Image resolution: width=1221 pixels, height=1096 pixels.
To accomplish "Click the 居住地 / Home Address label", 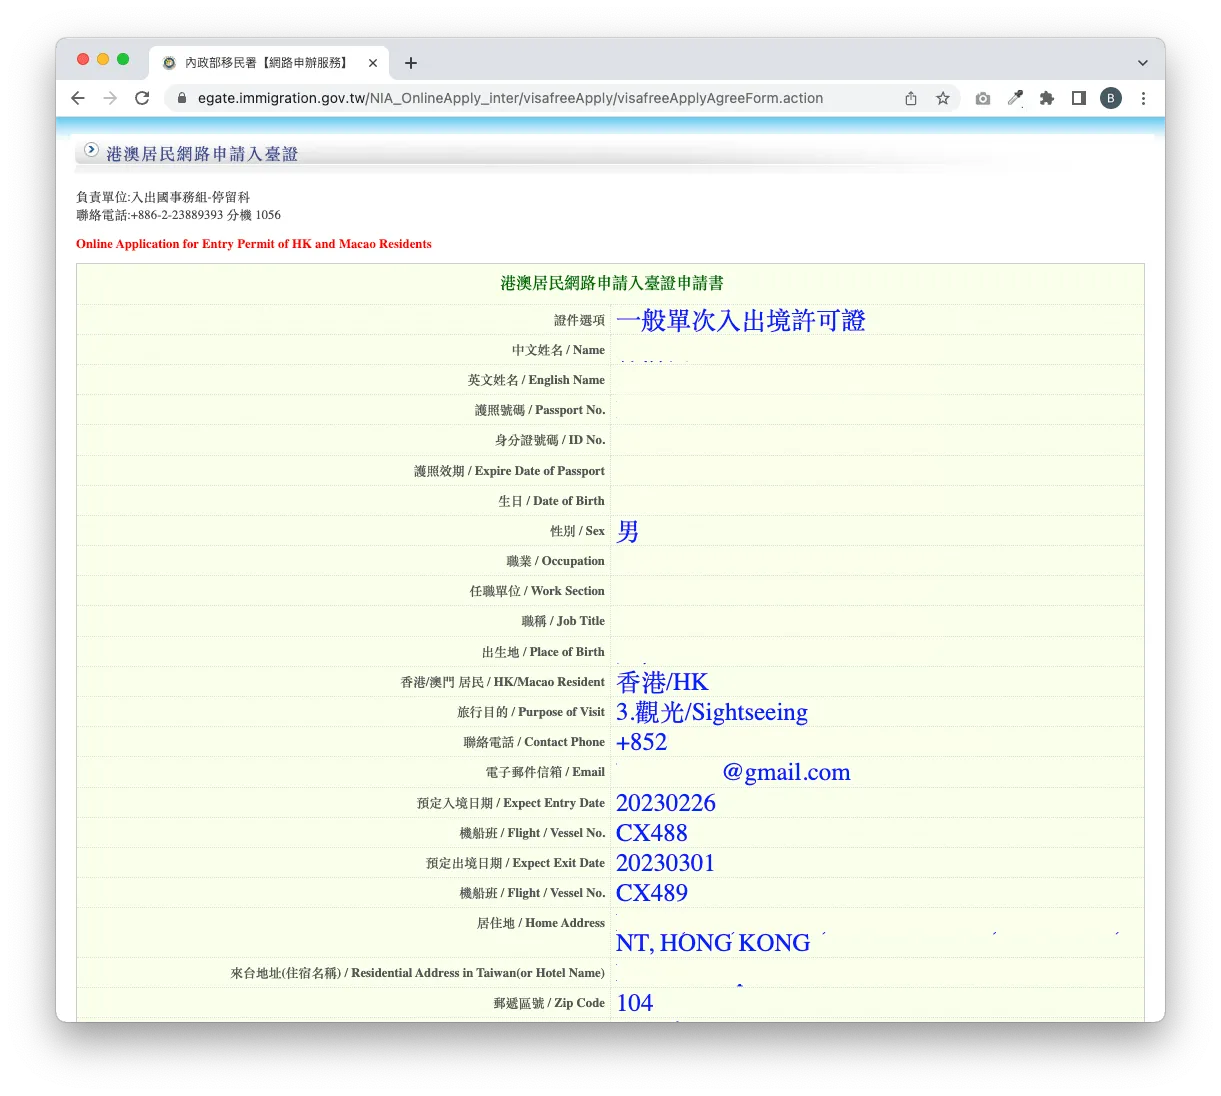I will 541,923.
